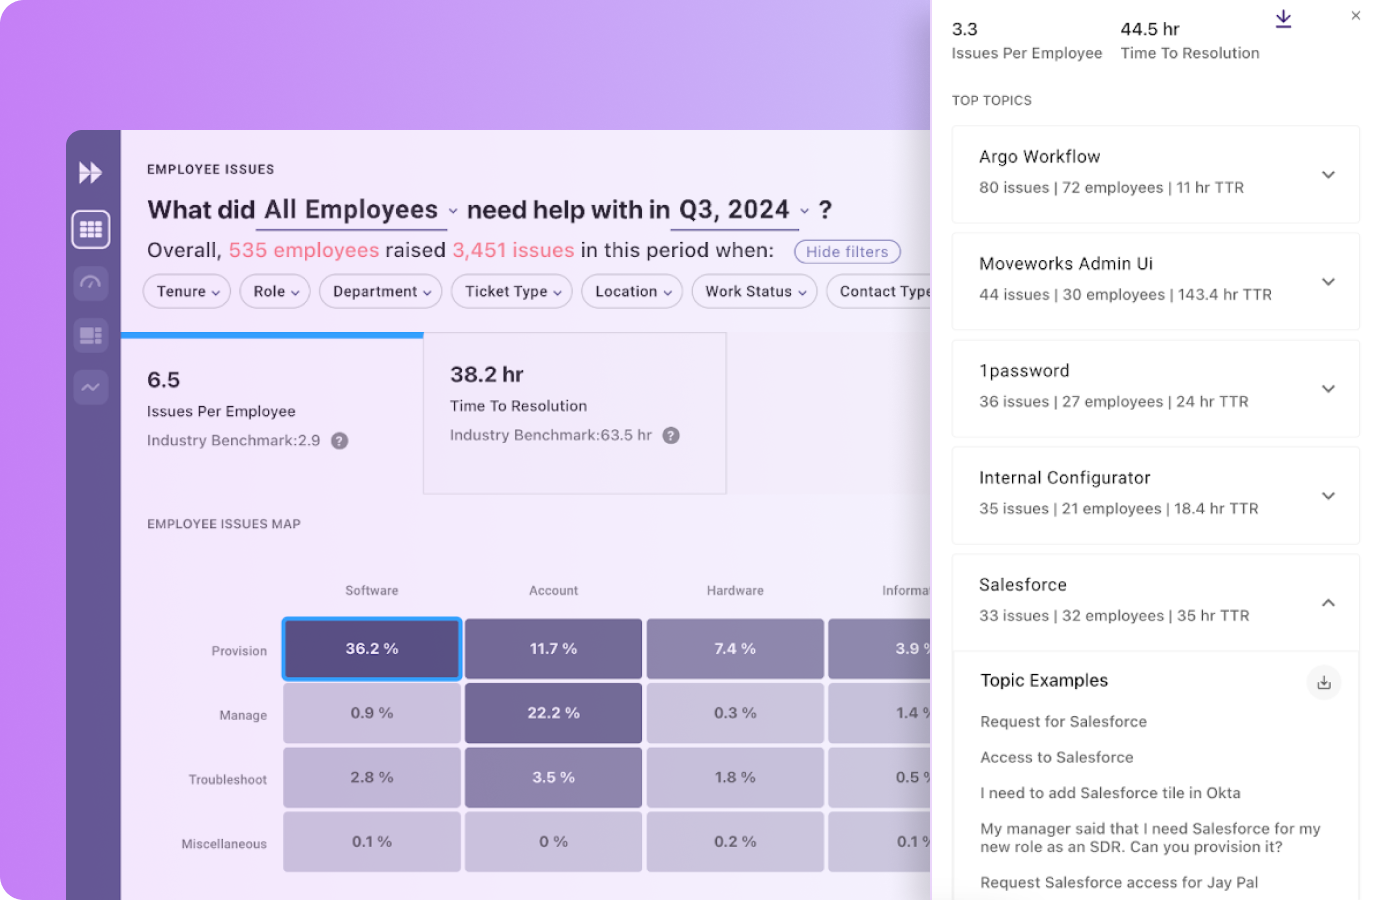Select the grid dashboard icon in sidebar
The height and width of the screenshot is (900, 1380).
coord(90,228)
